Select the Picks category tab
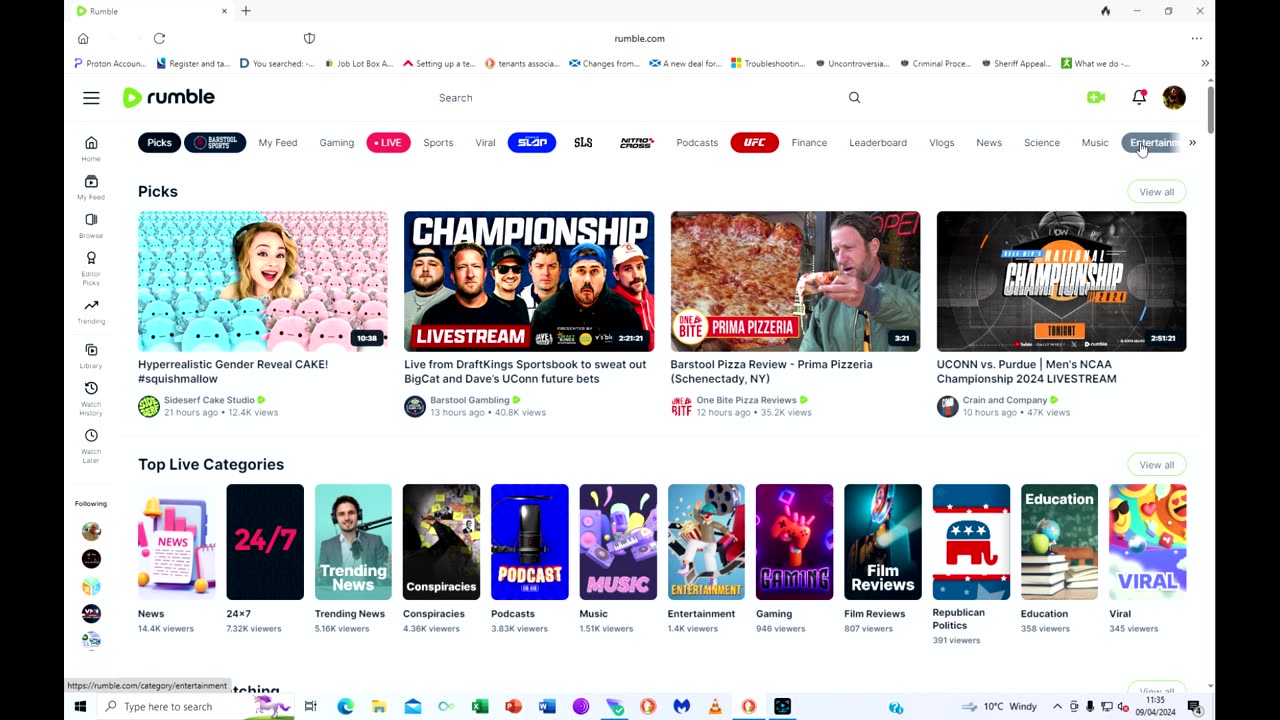Image resolution: width=1280 pixels, height=720 pixels. 159,143
